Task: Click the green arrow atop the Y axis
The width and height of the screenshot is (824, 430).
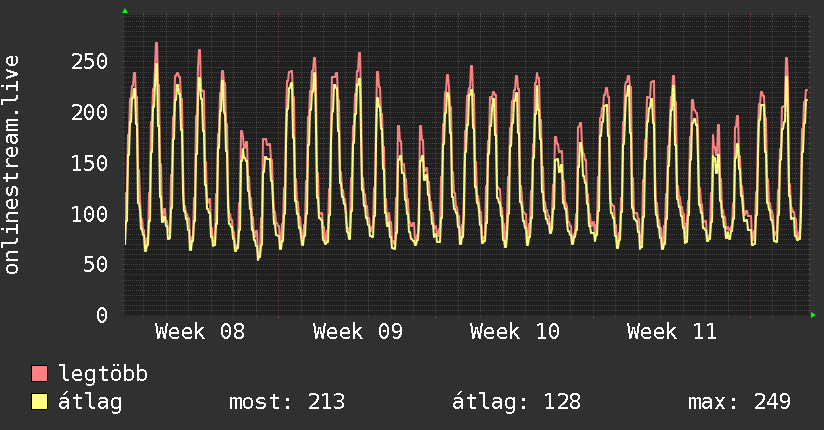Action: tap(125, 11)
